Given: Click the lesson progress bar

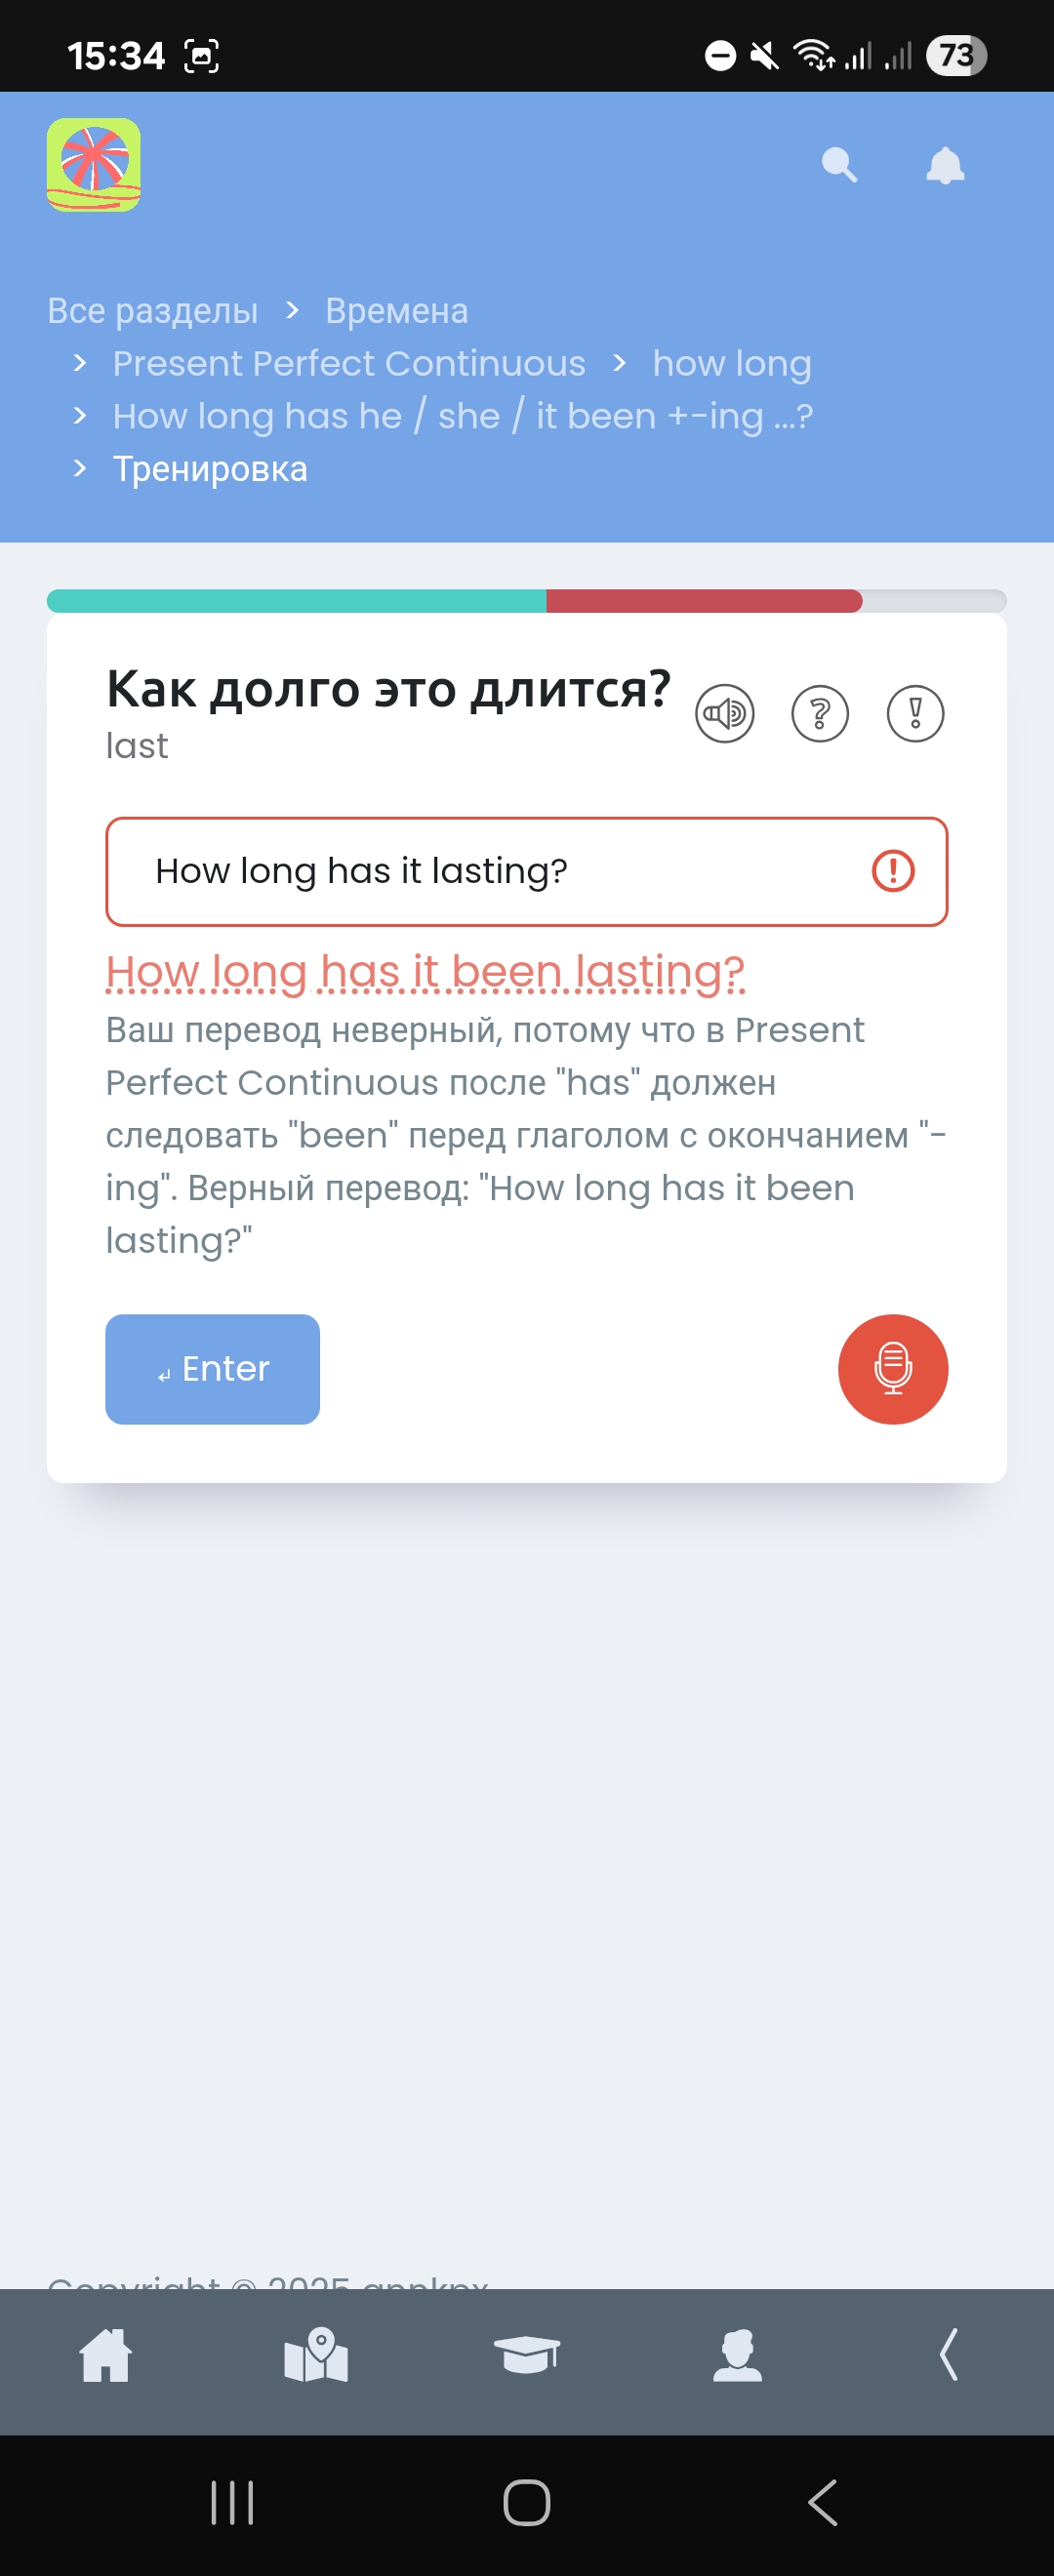Looking at the screenshot, I should tap(526, 601).
